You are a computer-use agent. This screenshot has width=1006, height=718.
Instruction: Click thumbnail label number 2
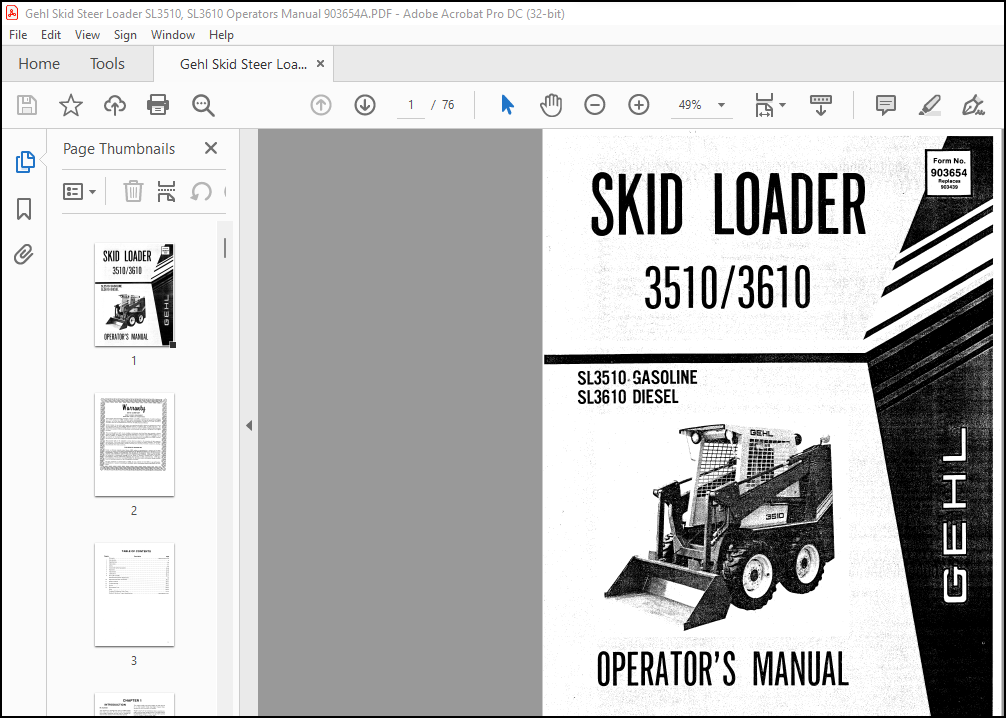(133, 511)
